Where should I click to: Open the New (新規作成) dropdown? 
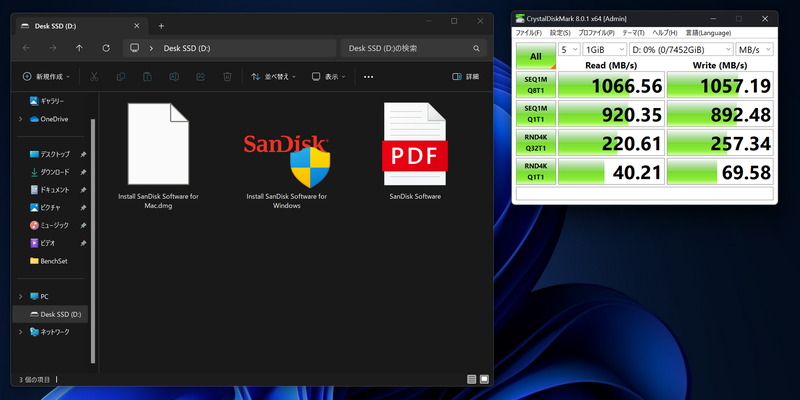(46, 77)
